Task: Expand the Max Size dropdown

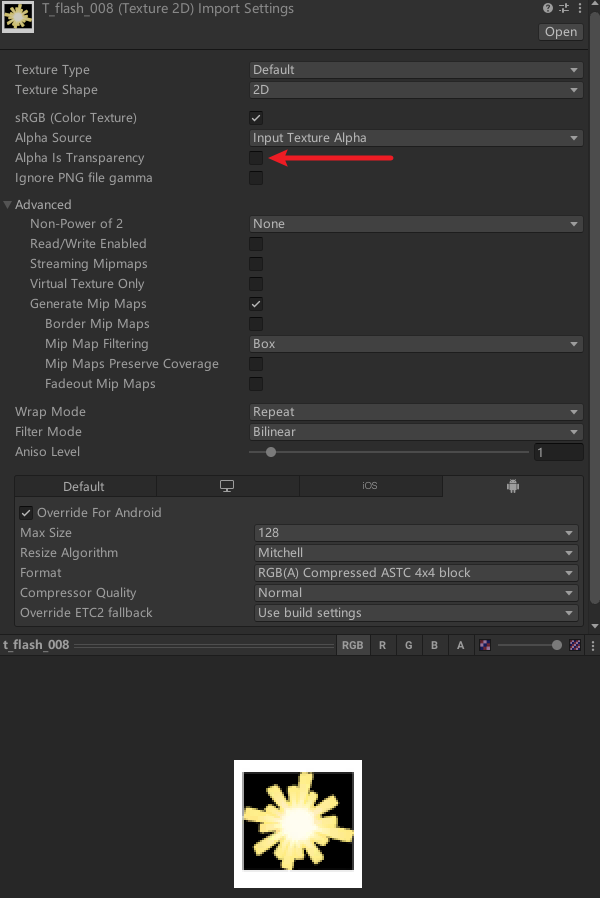Action: click(415, 533)
